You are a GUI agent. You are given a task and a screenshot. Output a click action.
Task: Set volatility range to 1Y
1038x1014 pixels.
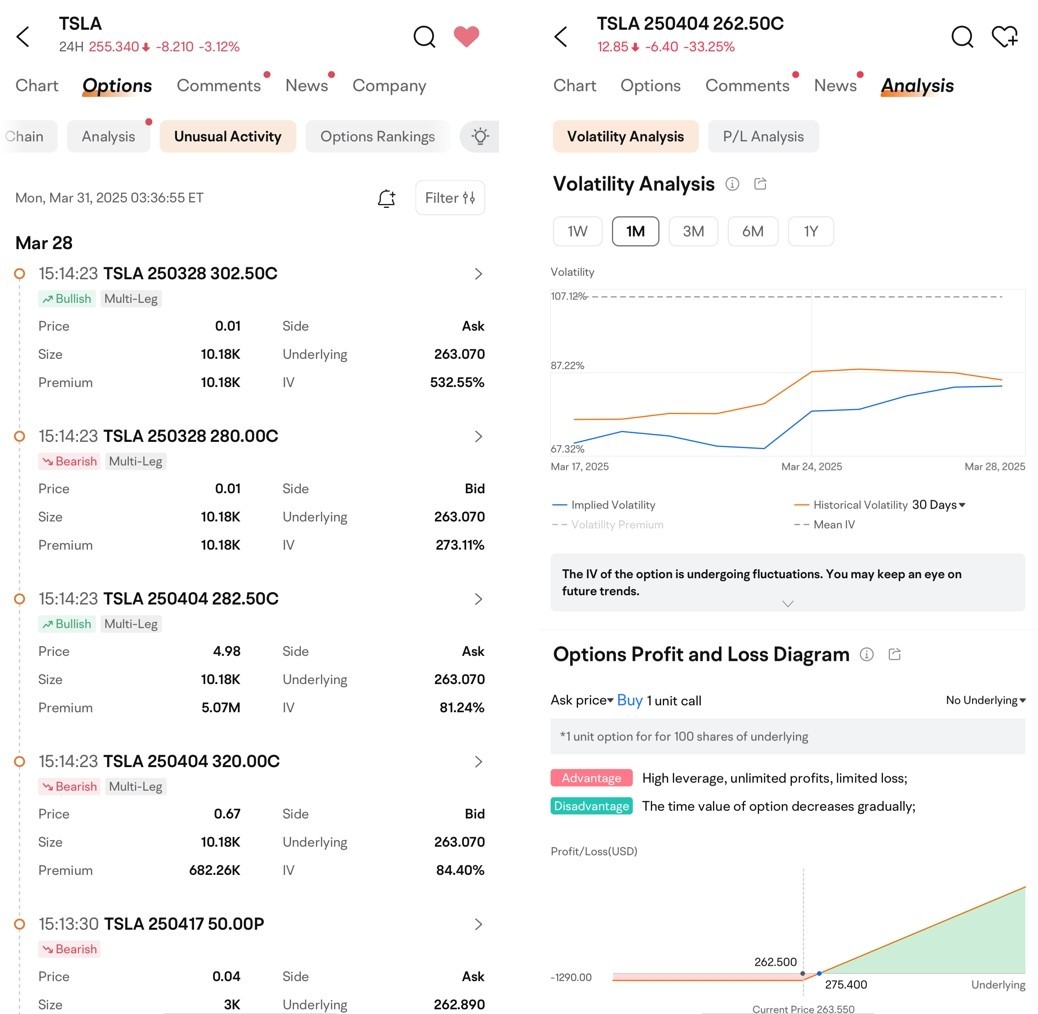[x=811, y=232]
